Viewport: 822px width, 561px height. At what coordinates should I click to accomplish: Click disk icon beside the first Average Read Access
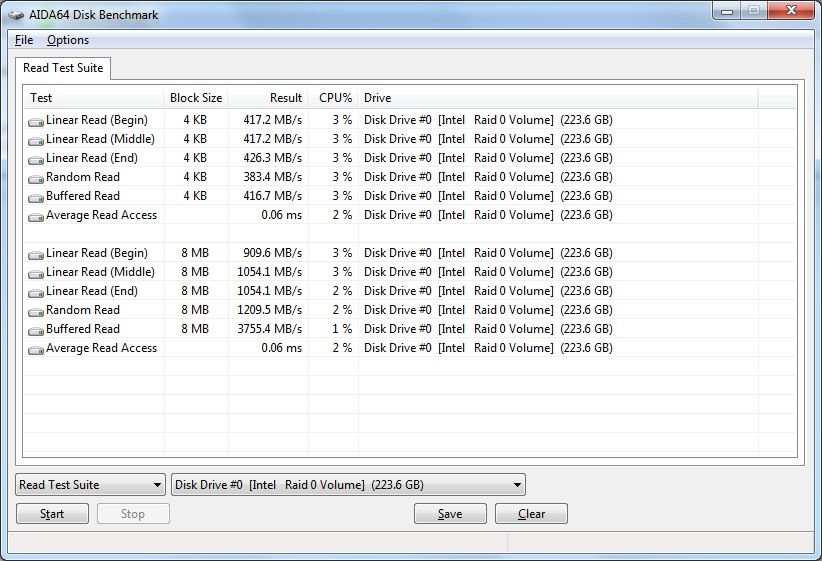pyautogui.click(x=36, y=217)
